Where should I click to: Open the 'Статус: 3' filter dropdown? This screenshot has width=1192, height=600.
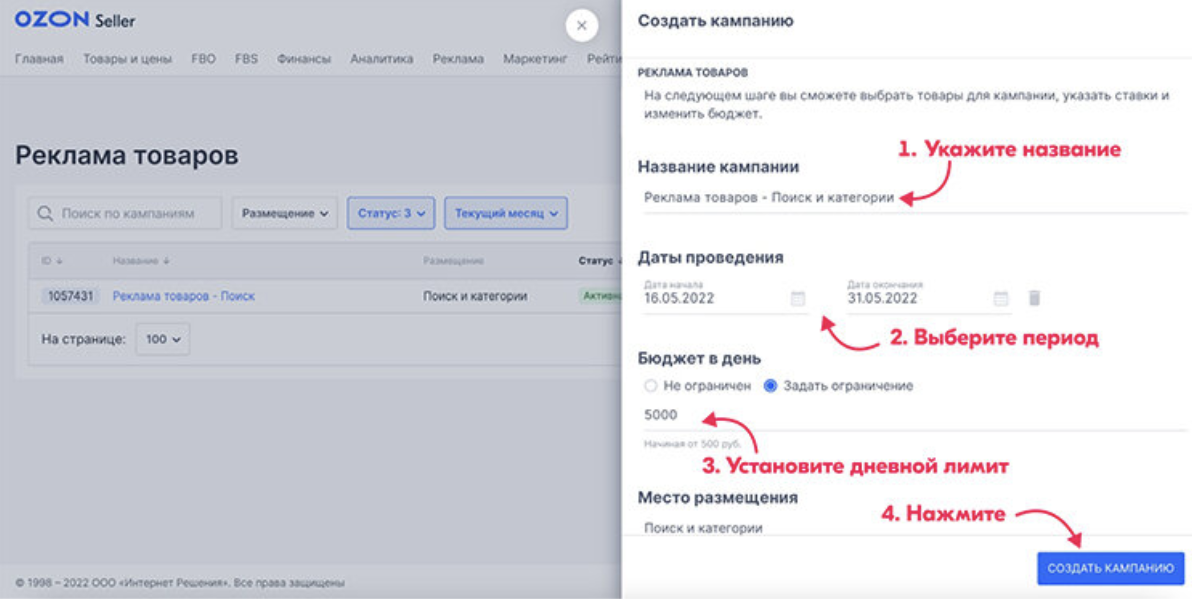[x=391, y=213]
